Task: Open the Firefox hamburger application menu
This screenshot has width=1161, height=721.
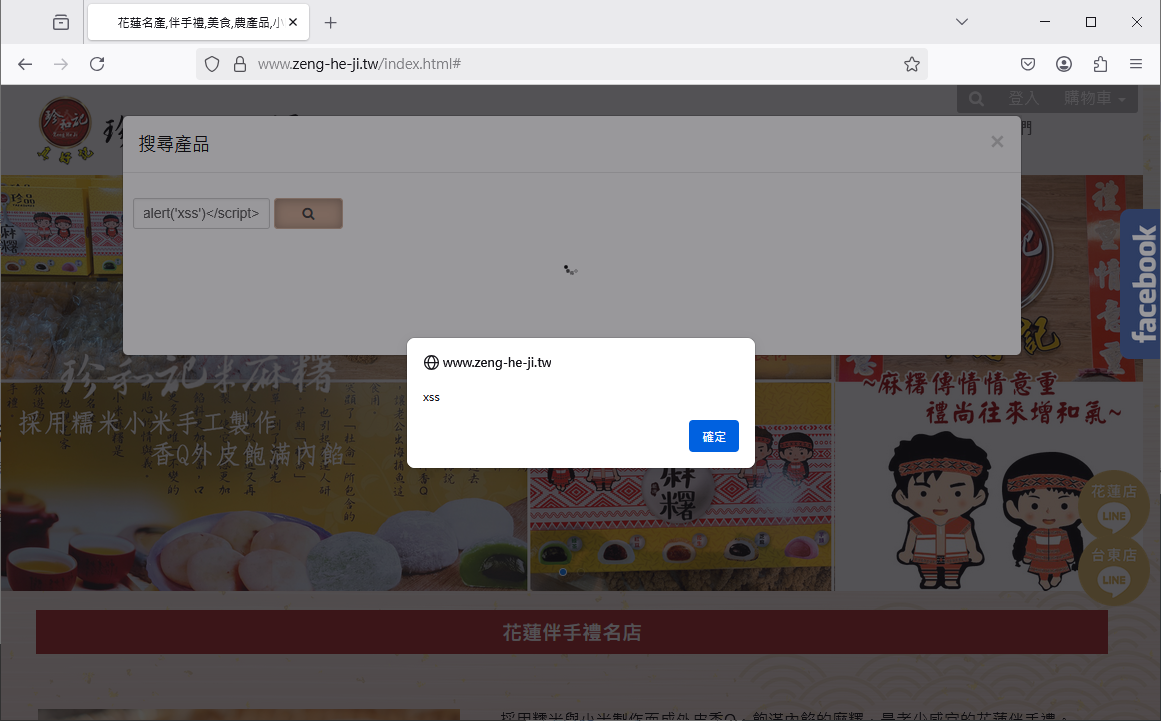Action: pyautogui.click(x=1136, y=64)
